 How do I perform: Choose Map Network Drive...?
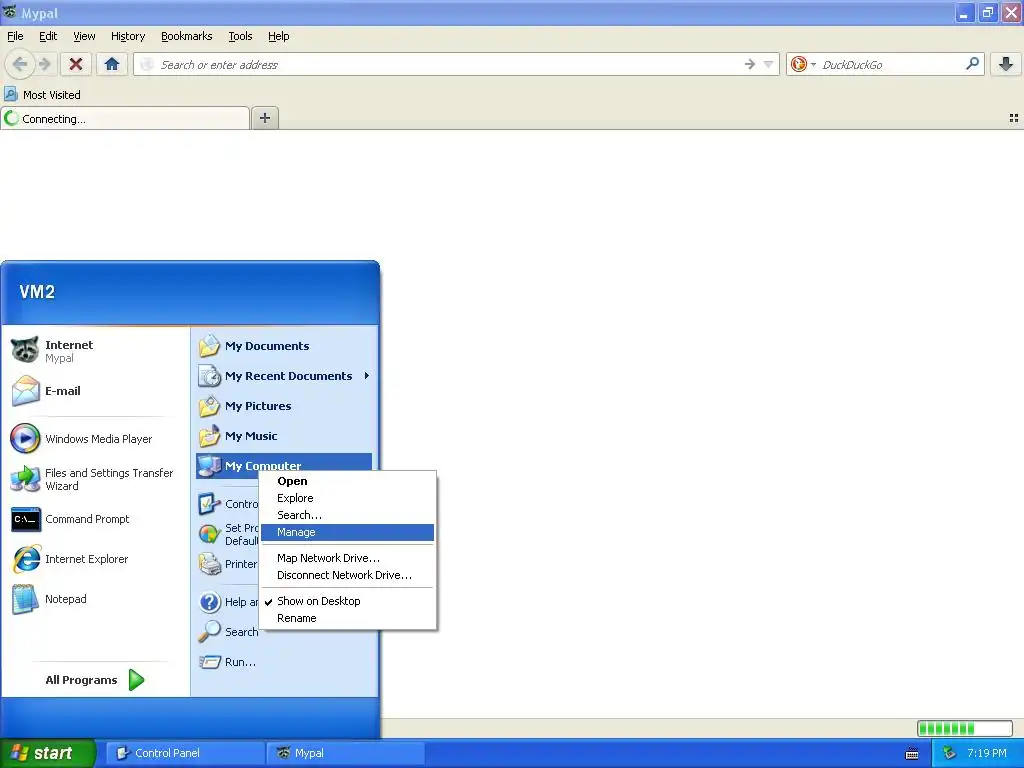click(x=347, y=558)
